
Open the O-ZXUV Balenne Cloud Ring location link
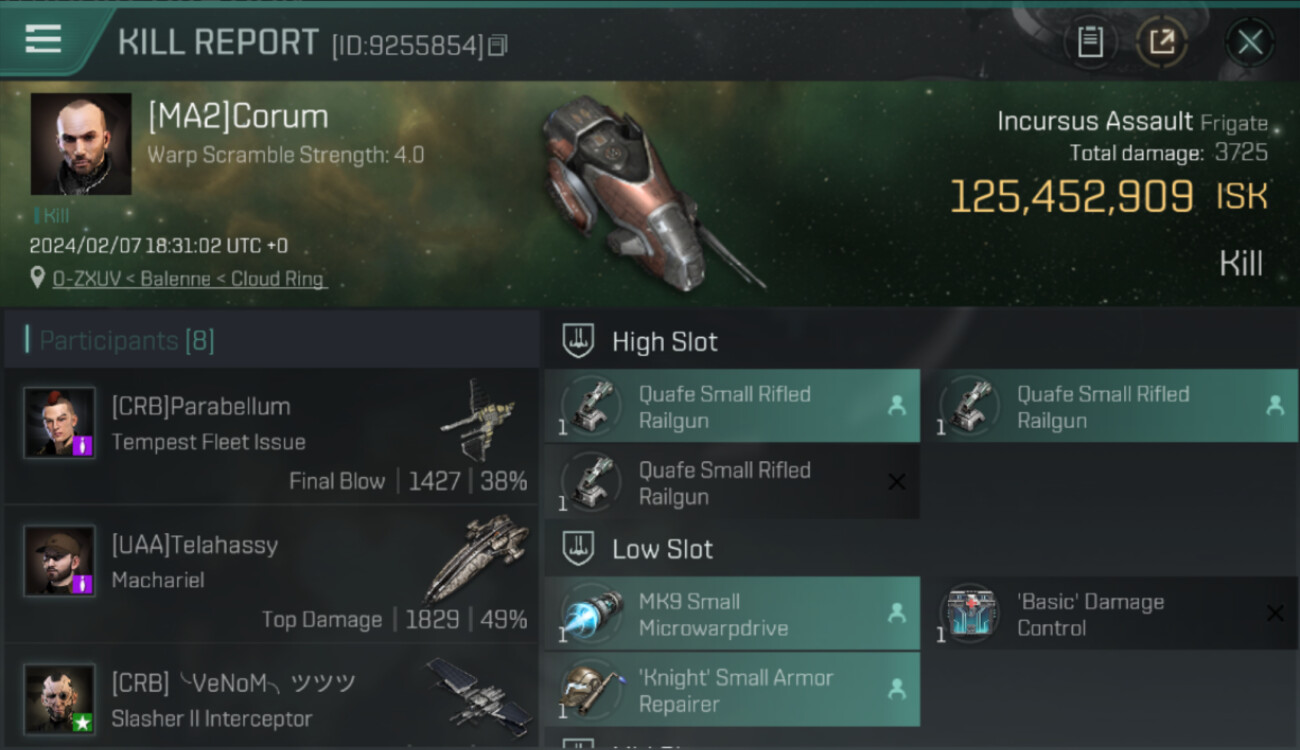click(189, 279)
